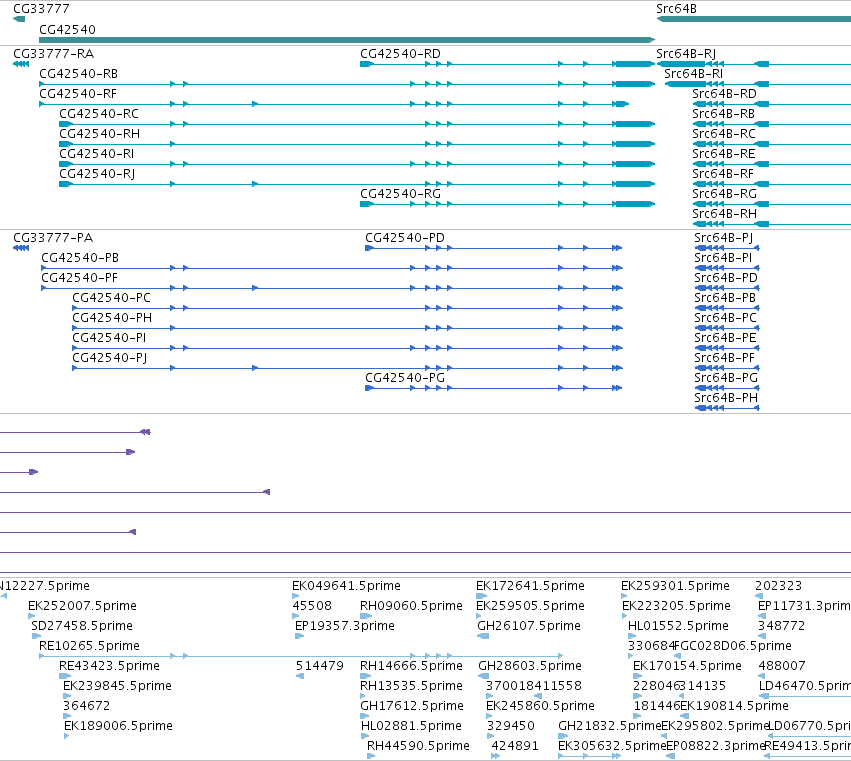Select EST EK172641.5prime
Image resolution: width=851 pixels, height=761 pixels.
pyautogui.click(x=530, y=586)
